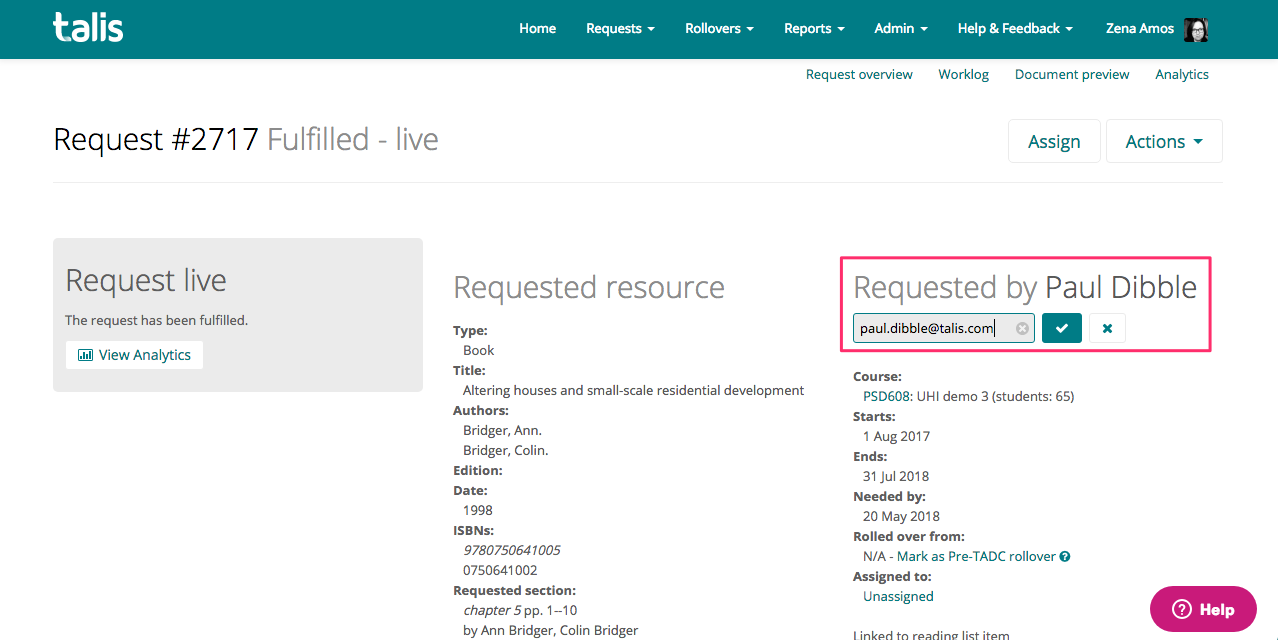The width and height of the screenshot is (1278, 640).
Task: Click the start date '1 Aug 2017'
Action: point(896,436)
